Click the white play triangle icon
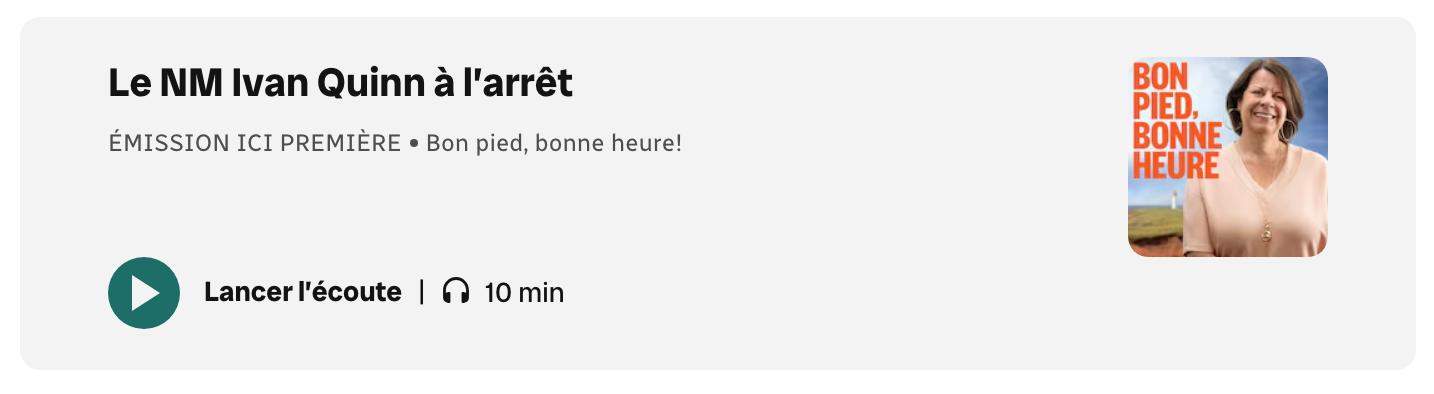The image size is (1434, 394). 146,293
